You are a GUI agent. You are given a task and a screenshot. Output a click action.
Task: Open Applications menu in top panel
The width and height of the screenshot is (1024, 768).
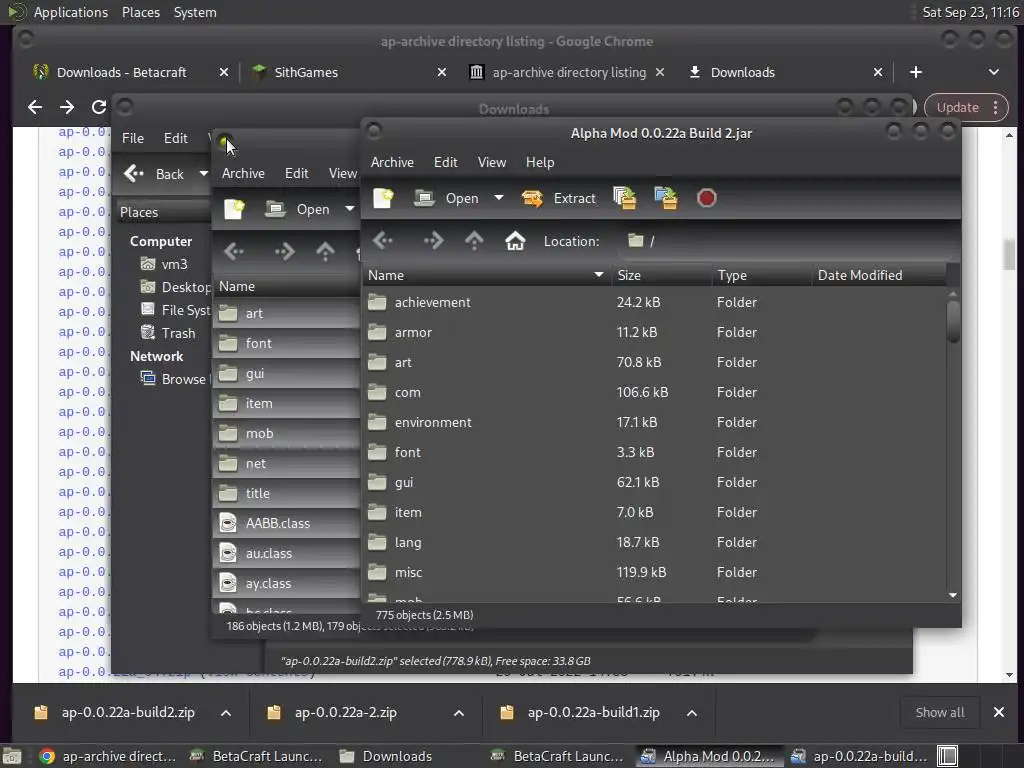pos(71,12)
